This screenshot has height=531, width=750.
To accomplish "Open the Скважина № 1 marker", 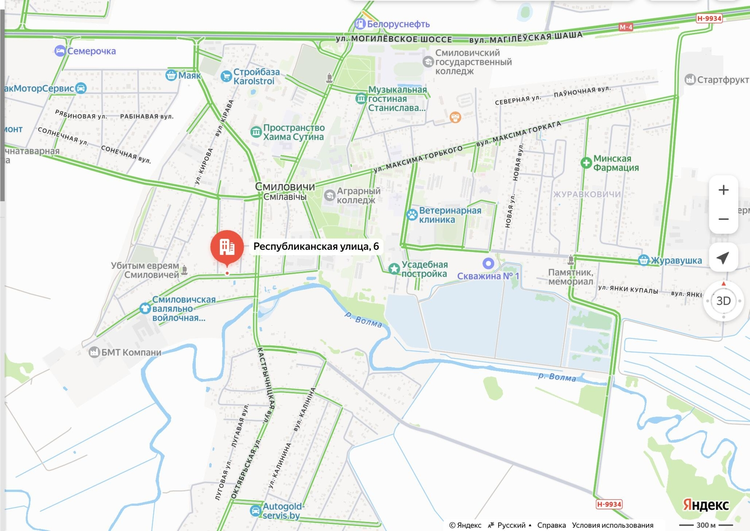I will [488, 264].
